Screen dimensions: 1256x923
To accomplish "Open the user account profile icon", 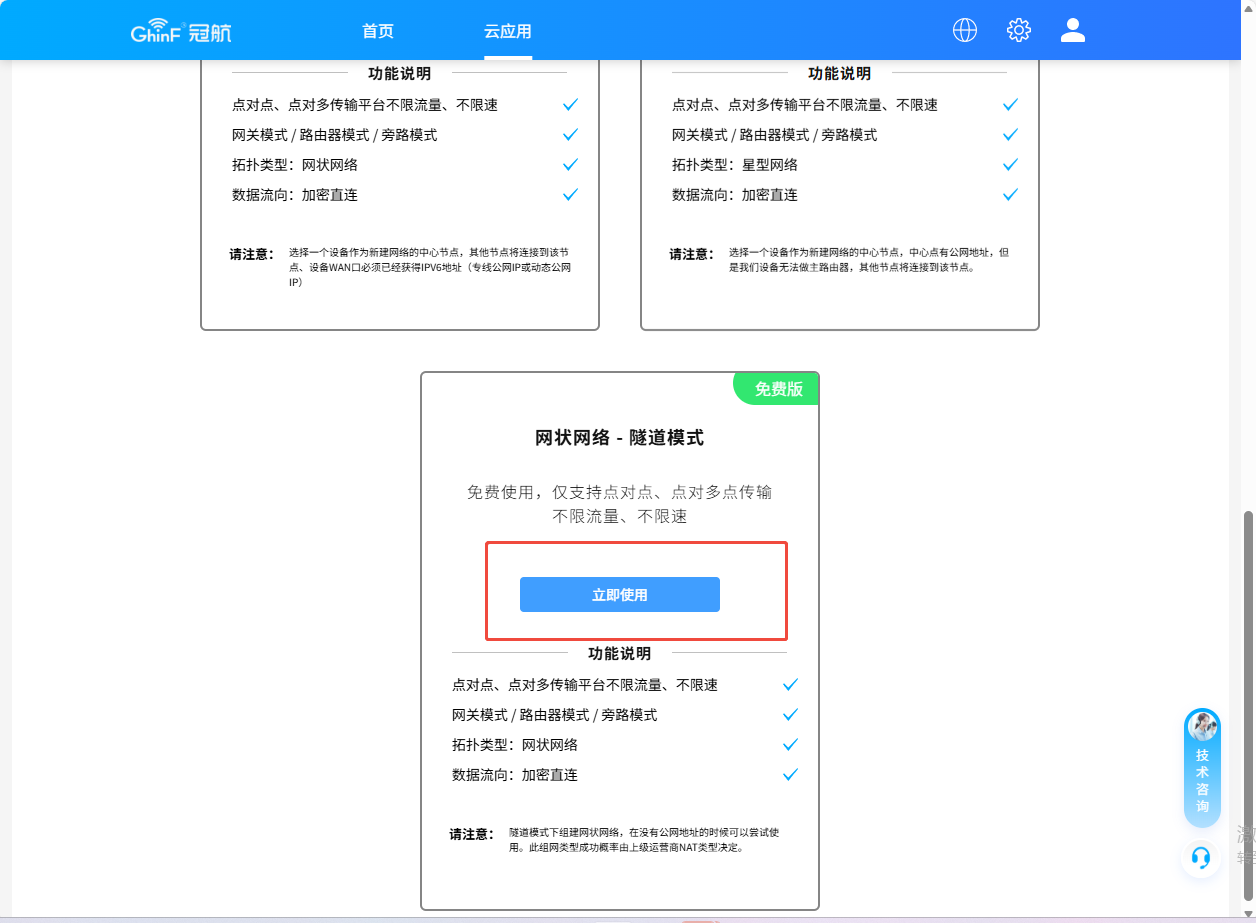I will [x=1072, y=30].
